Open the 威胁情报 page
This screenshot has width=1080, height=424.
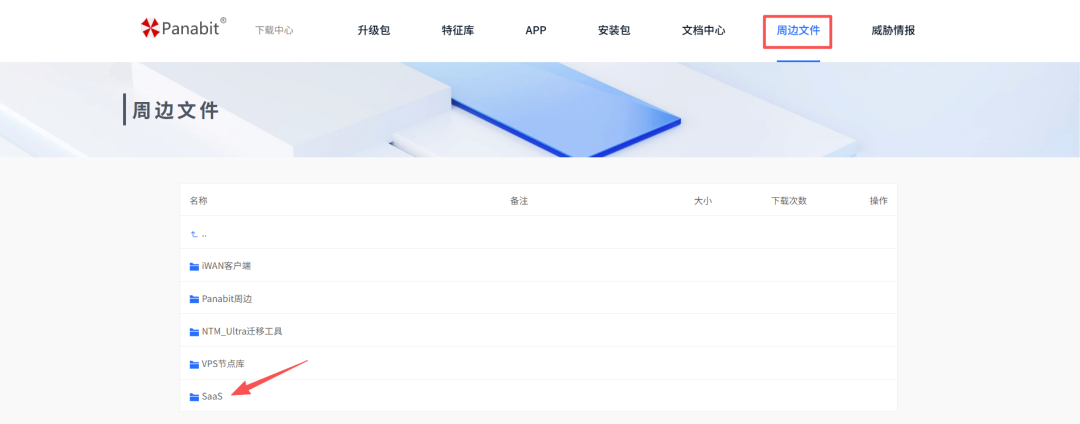(x=893, y=30)
